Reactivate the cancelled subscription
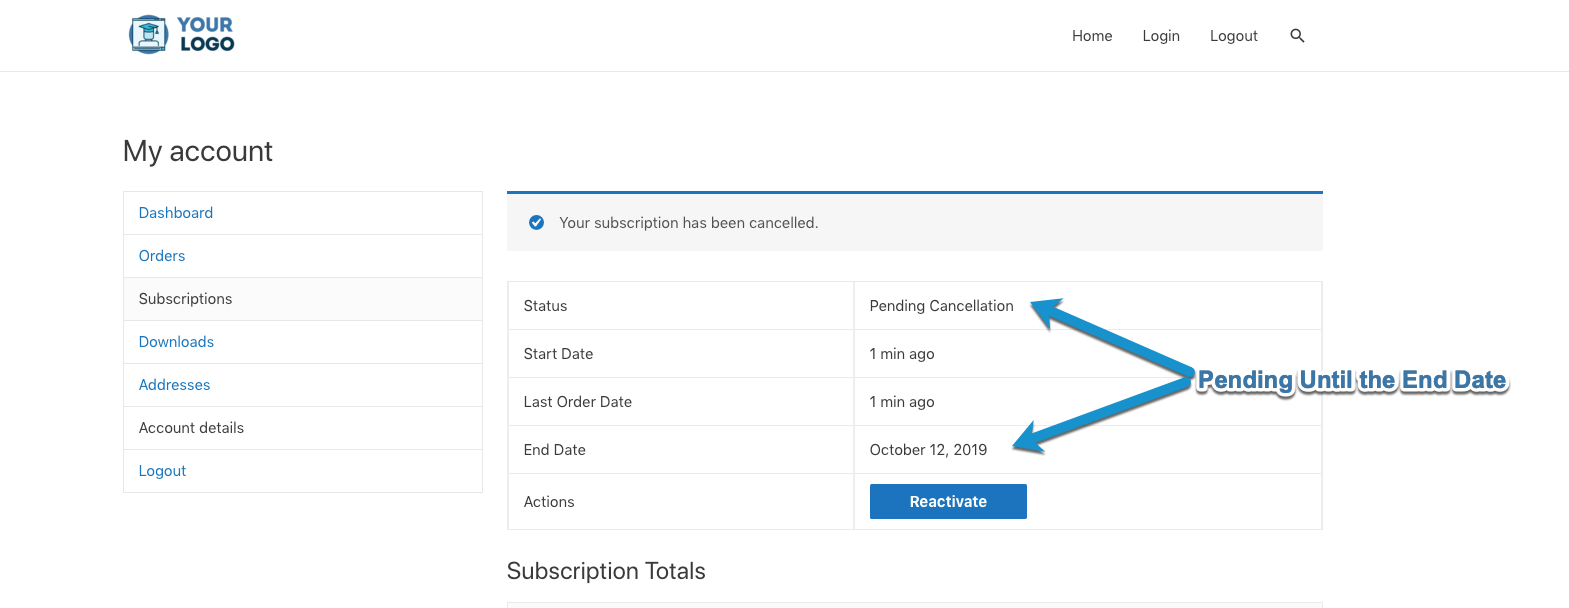The height and width of the screenshot is (608, 1569). (948, 502)
